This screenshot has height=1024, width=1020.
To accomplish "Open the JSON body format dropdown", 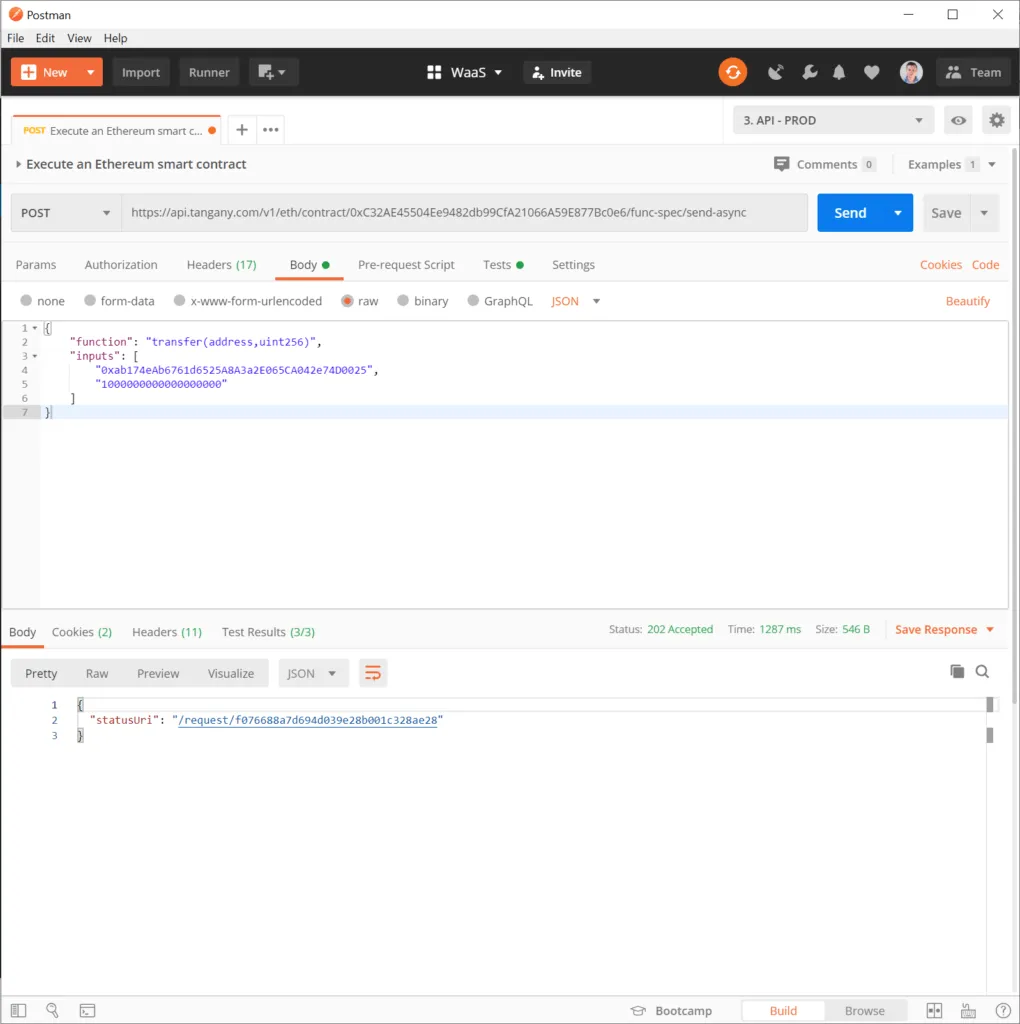I will (x=575, y=301).
